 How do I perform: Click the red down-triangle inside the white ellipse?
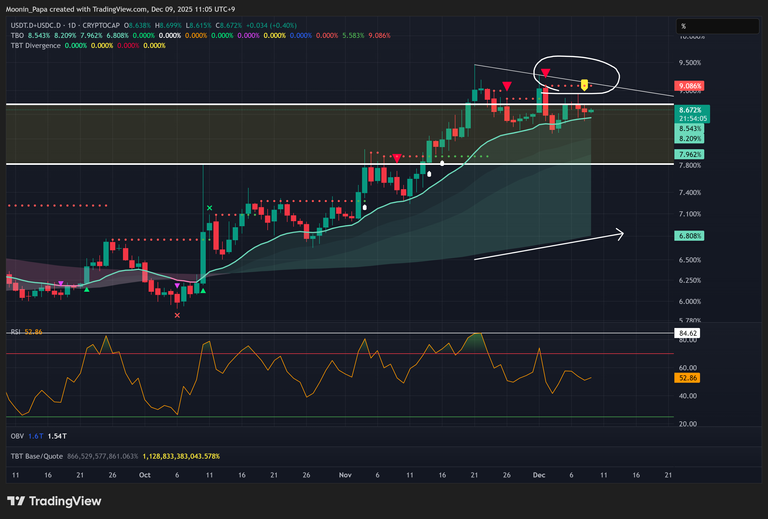pyautogui.click(x=545, y=73)
